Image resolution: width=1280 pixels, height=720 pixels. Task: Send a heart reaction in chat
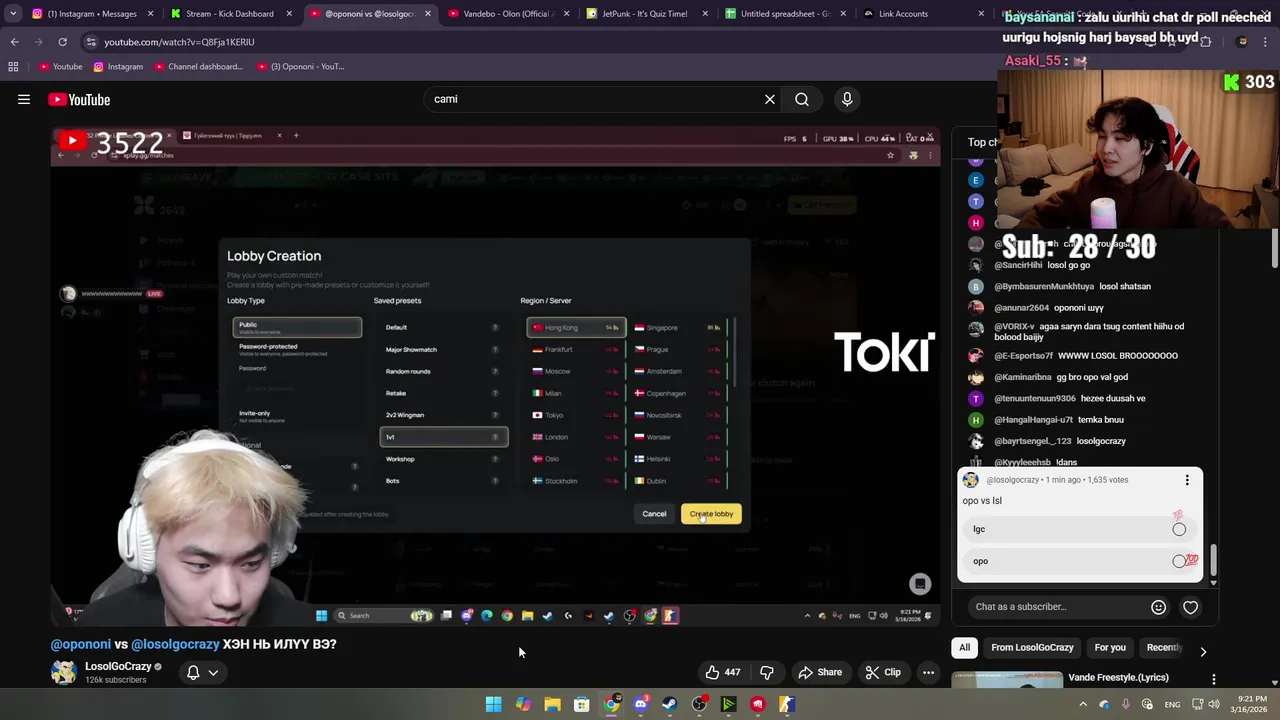pyautogui.click(x=1190, y=607)
